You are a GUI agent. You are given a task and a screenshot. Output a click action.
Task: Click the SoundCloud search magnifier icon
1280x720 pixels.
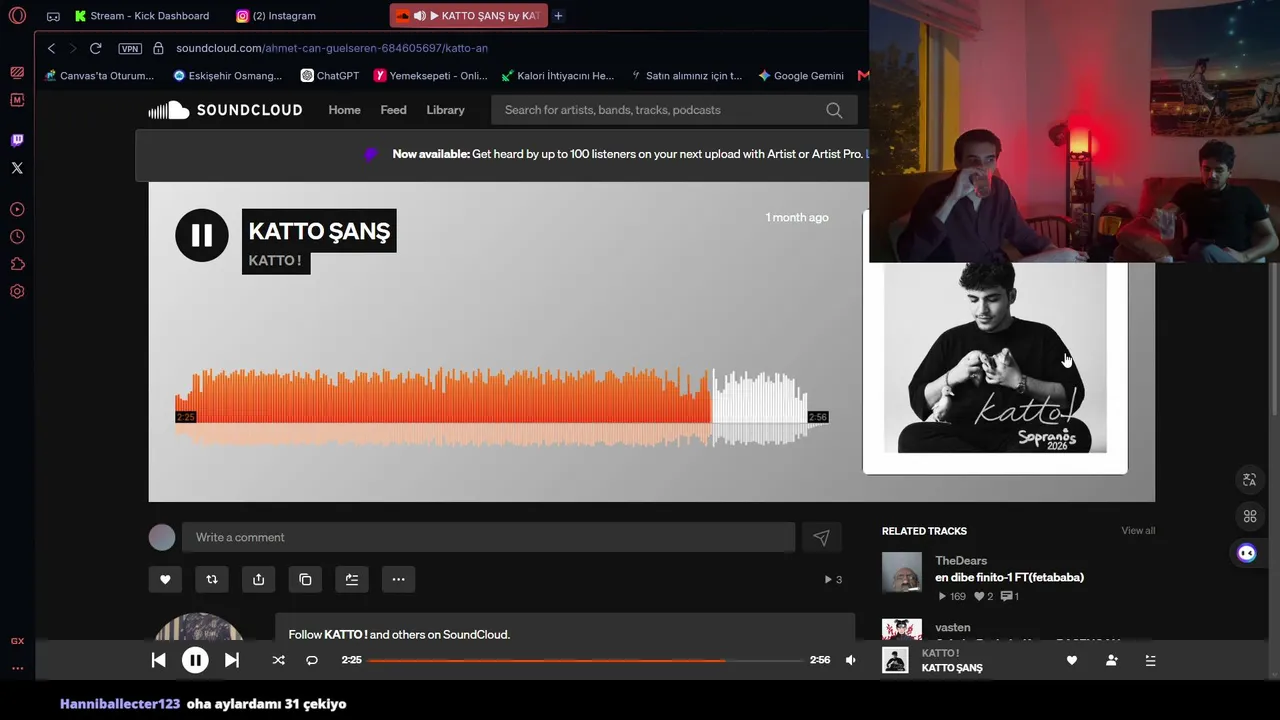(x=834, y=110)
